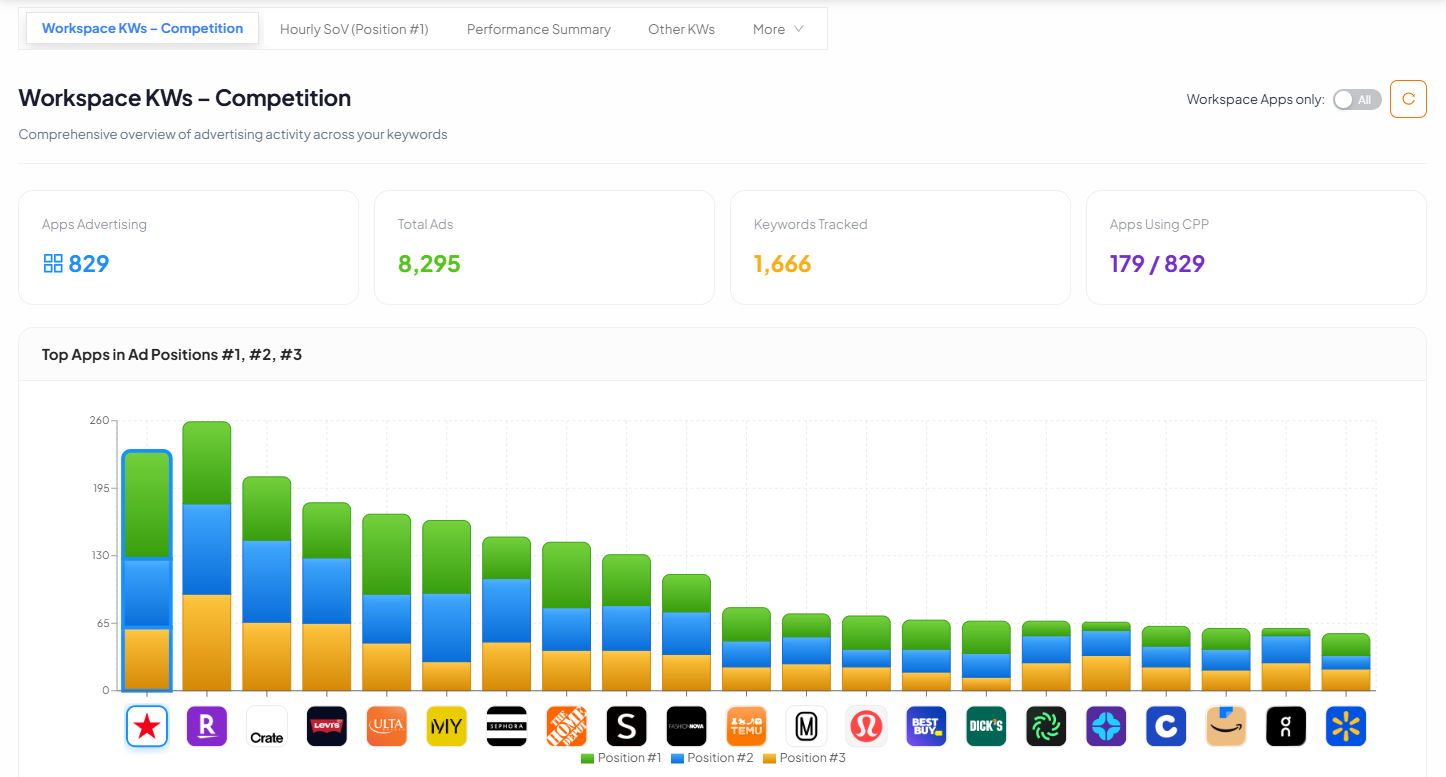The image size is (1446, 777).
Task: Select the Sephora app icon
Action: coord(507,727)
